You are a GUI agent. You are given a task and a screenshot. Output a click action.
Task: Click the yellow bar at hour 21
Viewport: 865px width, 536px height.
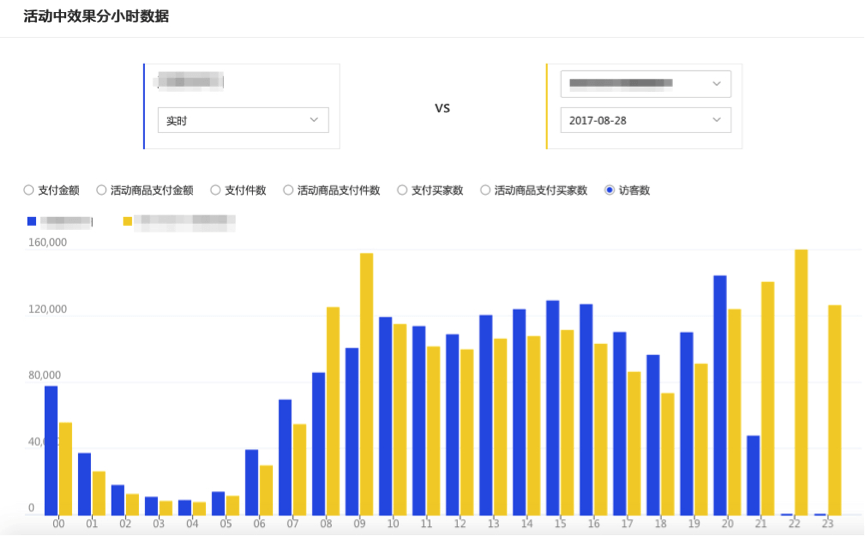tap(768, 399)
